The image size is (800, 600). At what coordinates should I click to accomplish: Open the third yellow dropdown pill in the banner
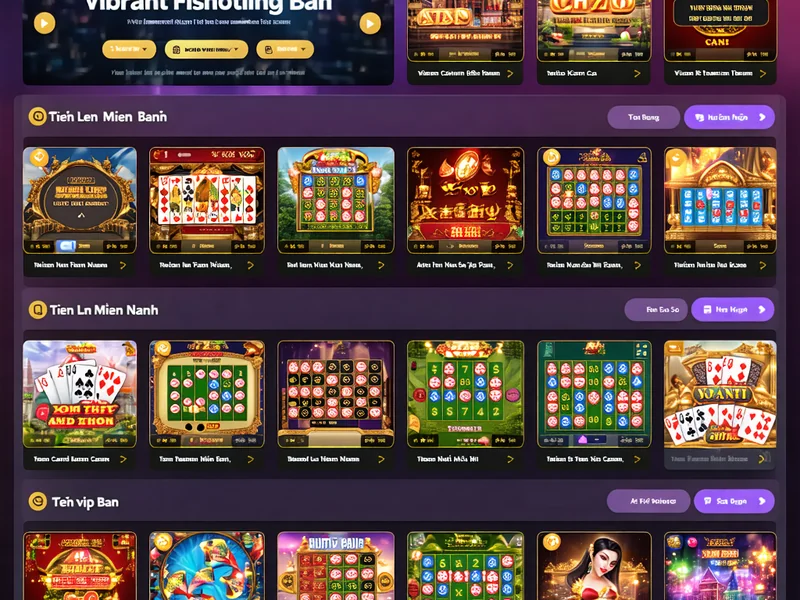point(285,49)
